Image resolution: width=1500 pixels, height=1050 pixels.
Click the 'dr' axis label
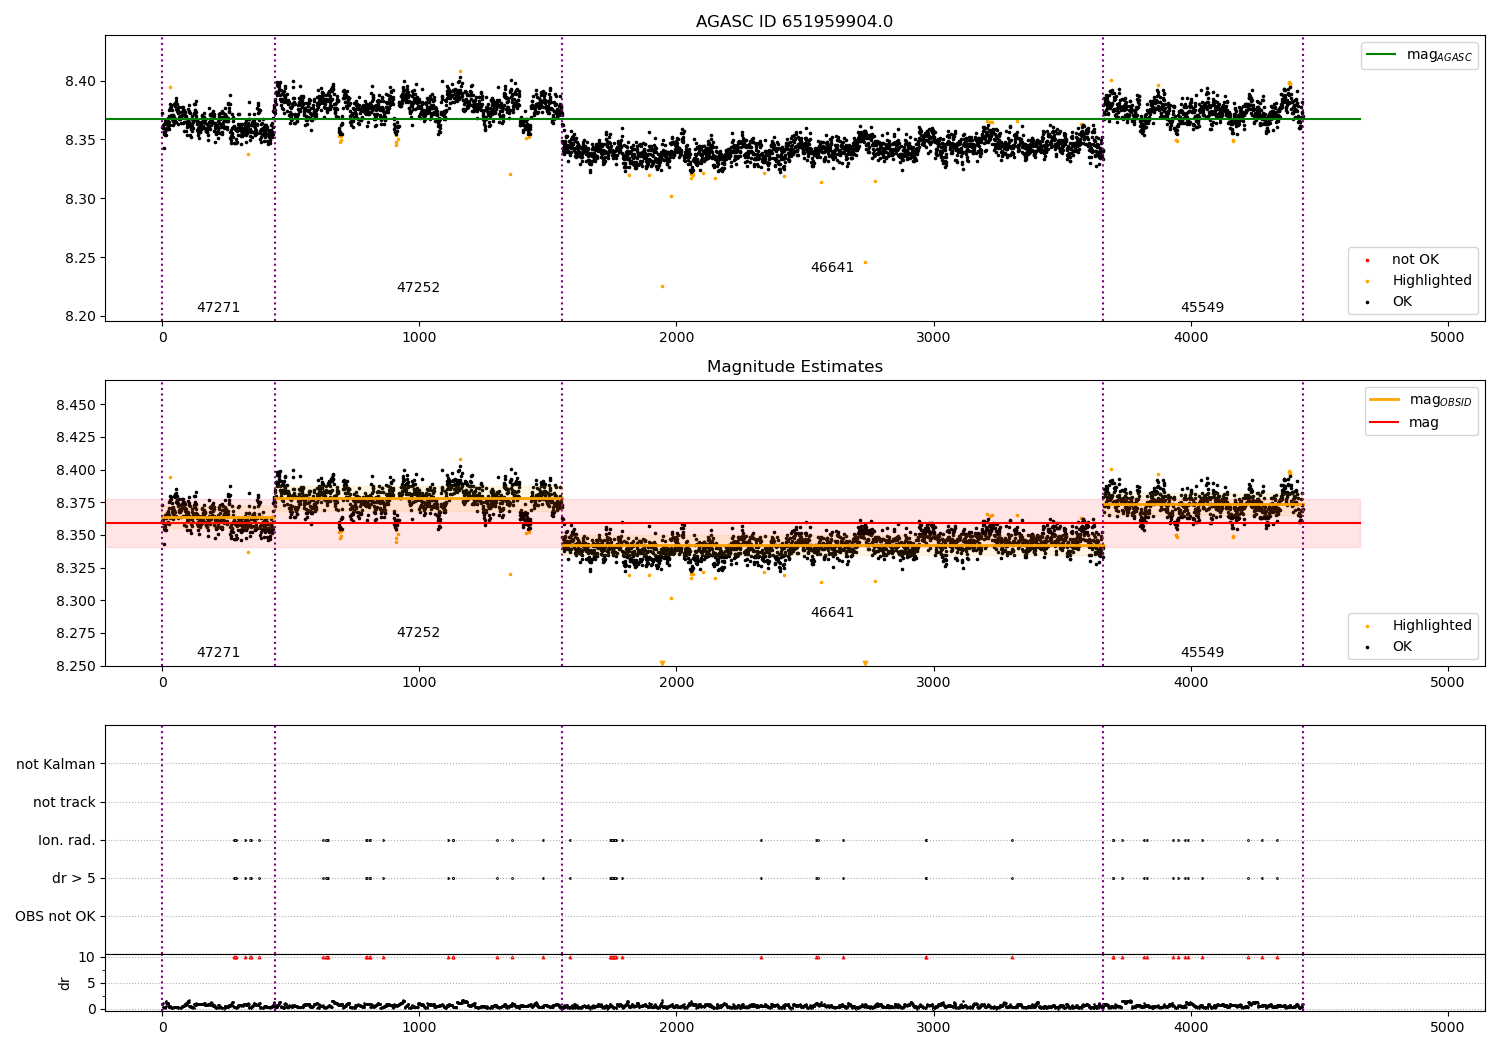(x=65, y=983)
